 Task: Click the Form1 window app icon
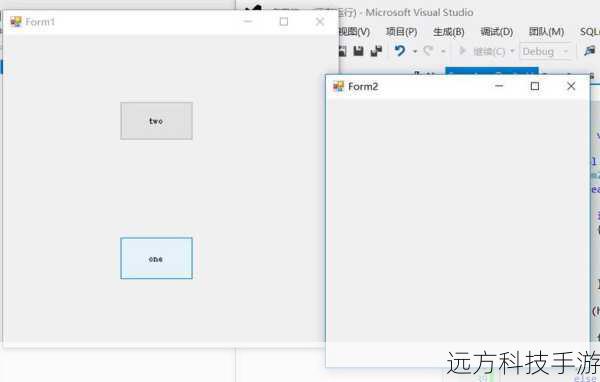(16, 22)
